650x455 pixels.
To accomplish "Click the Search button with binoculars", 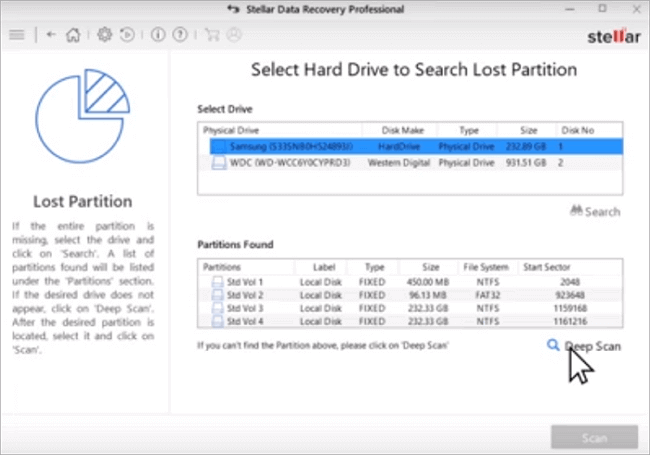I will coord(595,211).
